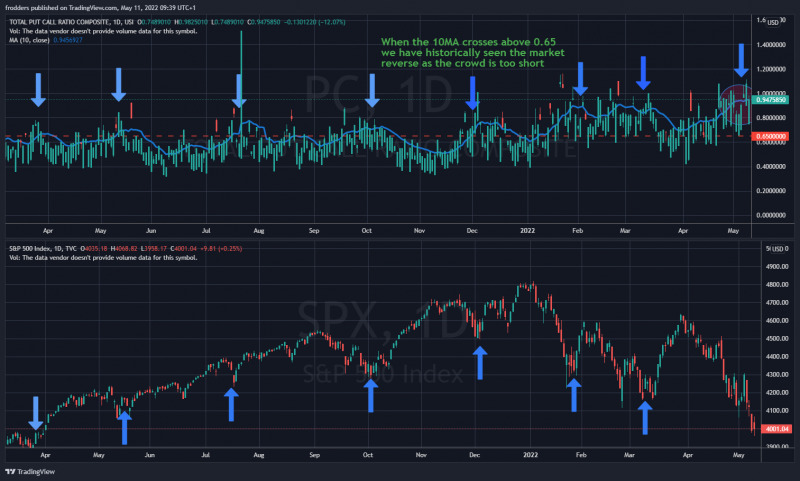Click the 'TOTAL PUT CALL RATIO COMPOSITE, 1D' symbol title
Viewport: 800px width, 481px height.
pos(65,22)
